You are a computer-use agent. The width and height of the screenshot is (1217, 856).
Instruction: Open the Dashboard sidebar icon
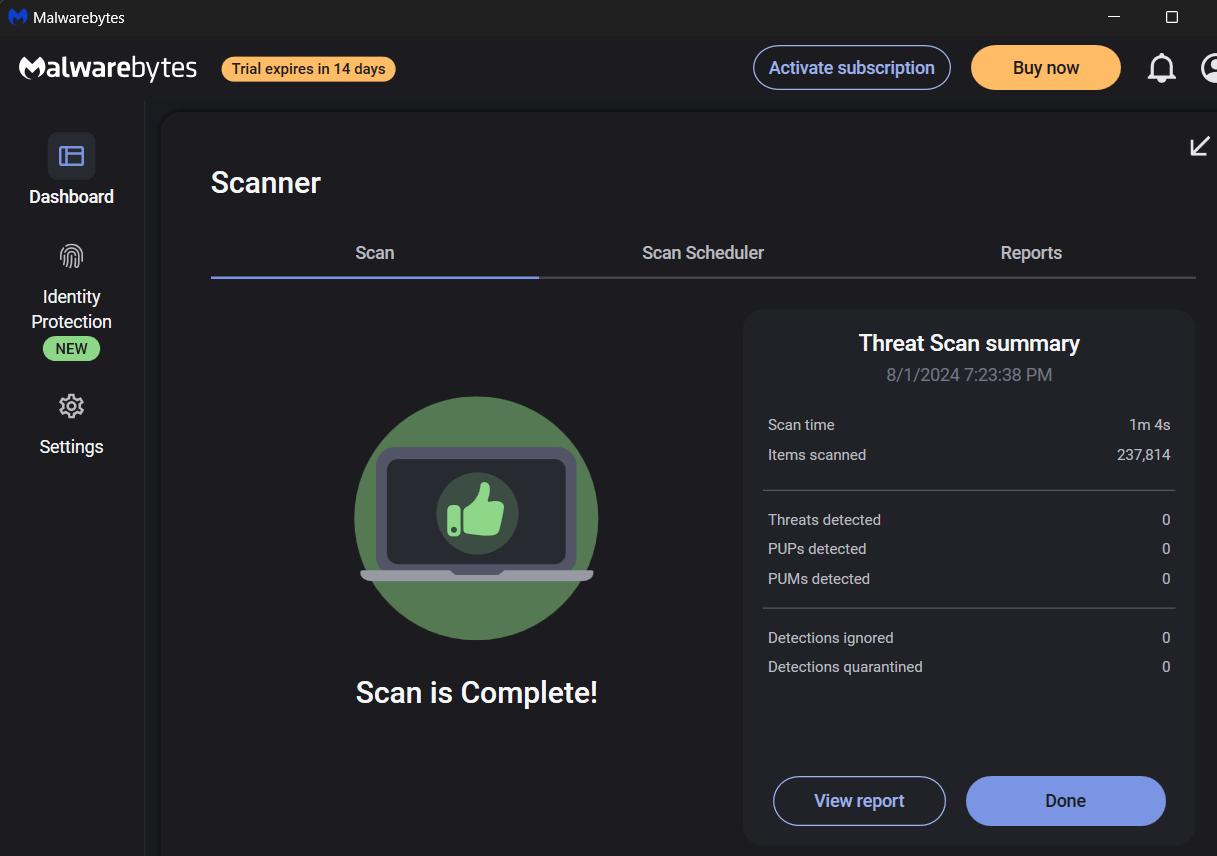[x=71, y=156]
